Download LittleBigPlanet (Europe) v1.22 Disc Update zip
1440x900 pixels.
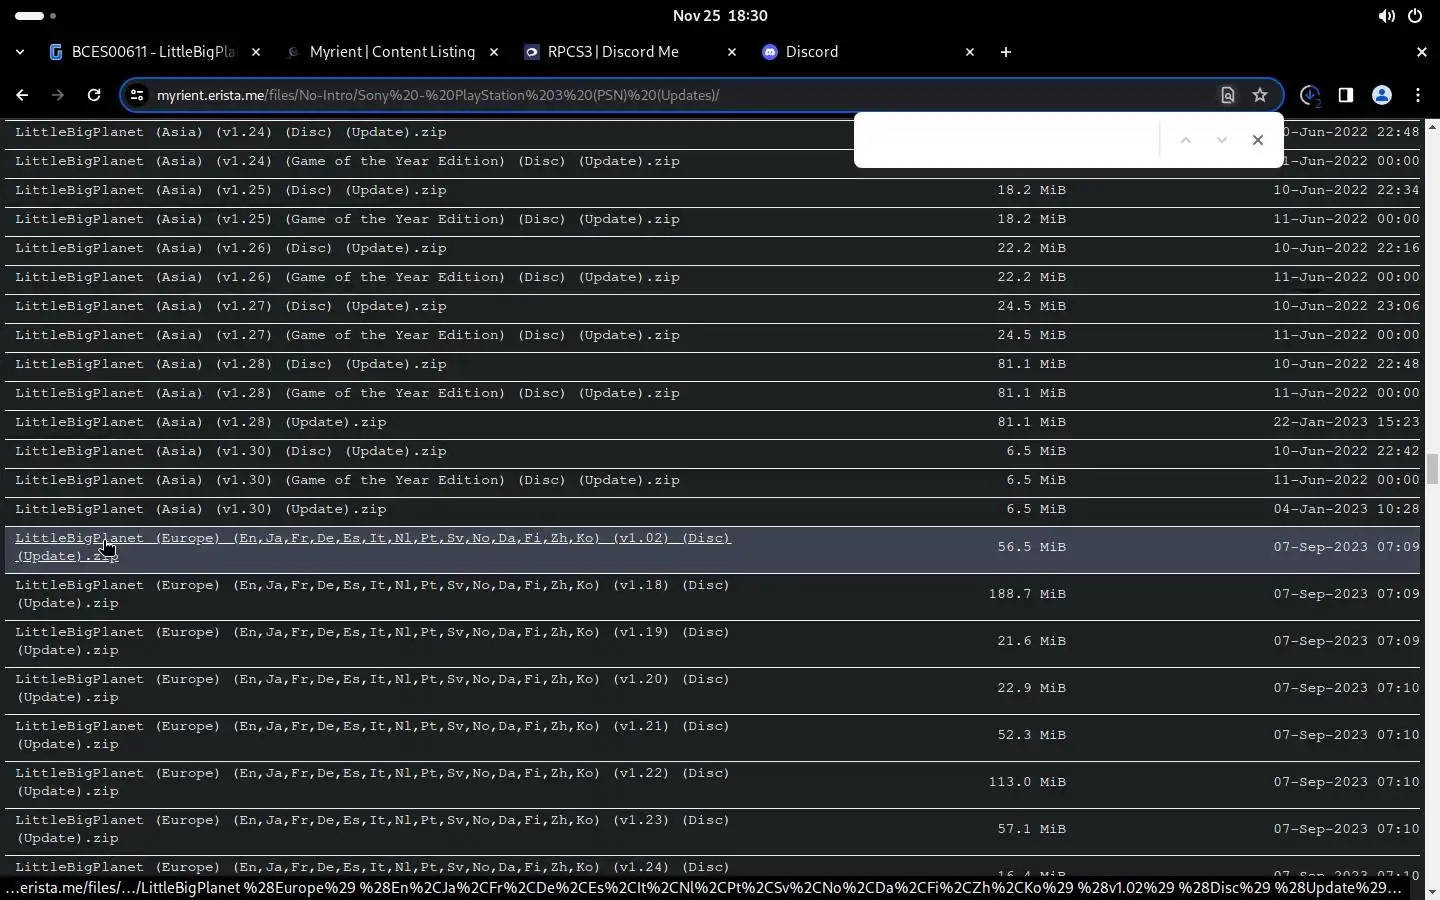(373, 782)
